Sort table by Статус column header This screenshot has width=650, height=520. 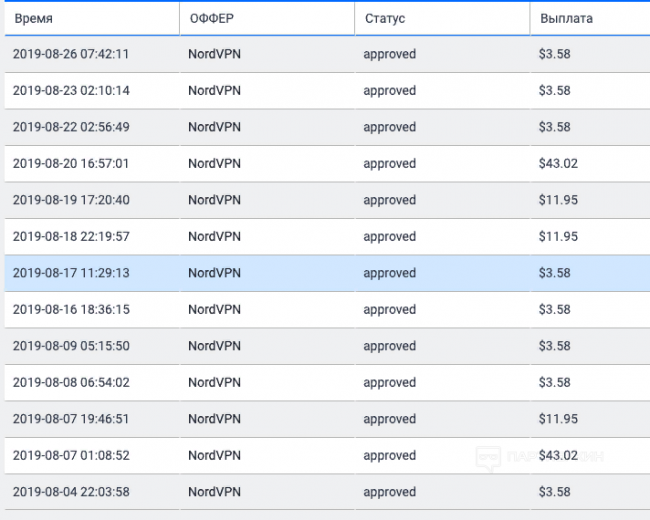coord(384,19)
